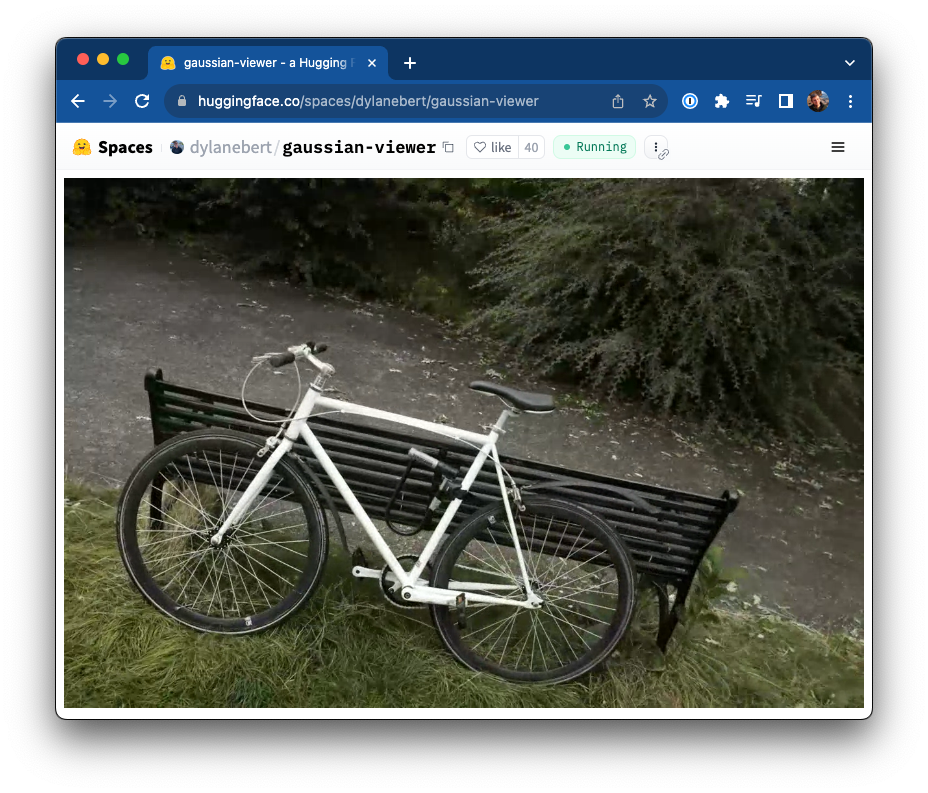Duplicate the Space via the copy icon

[x=447, y=146]
